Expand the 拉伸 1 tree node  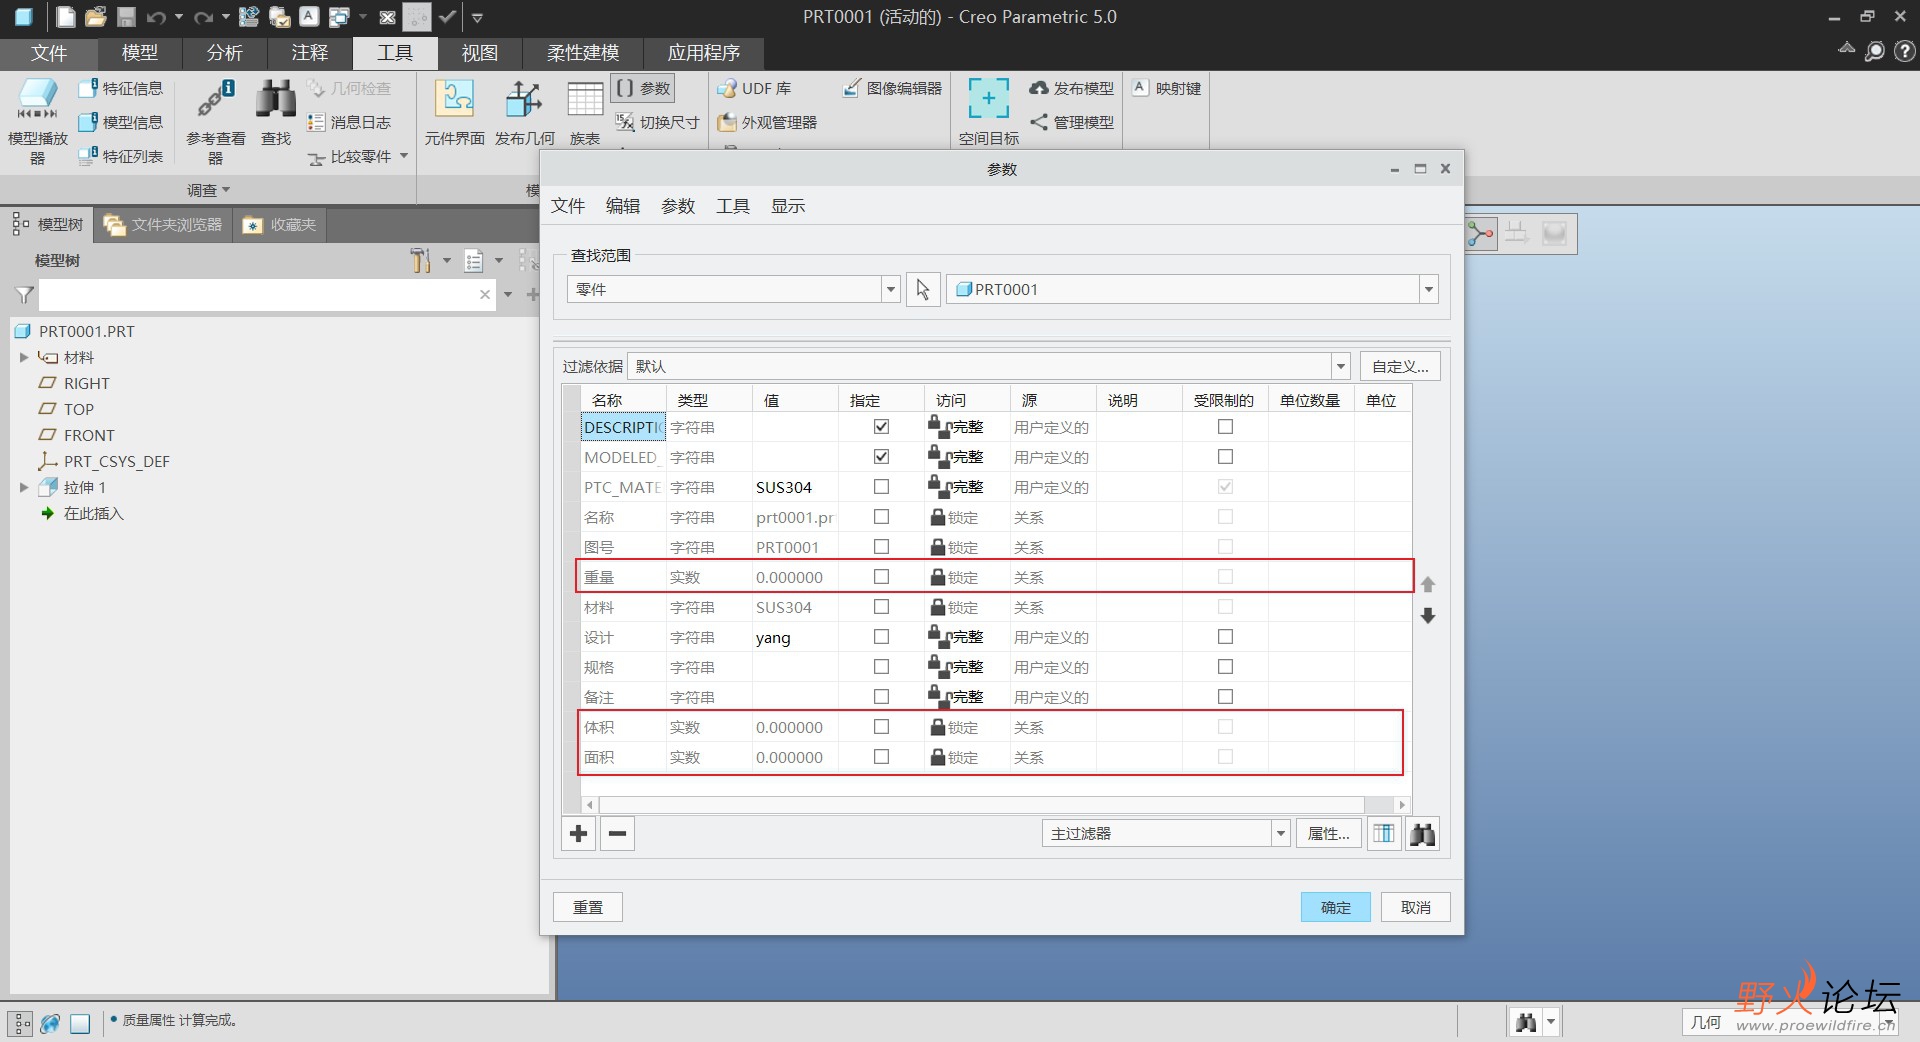pos(24,487)
